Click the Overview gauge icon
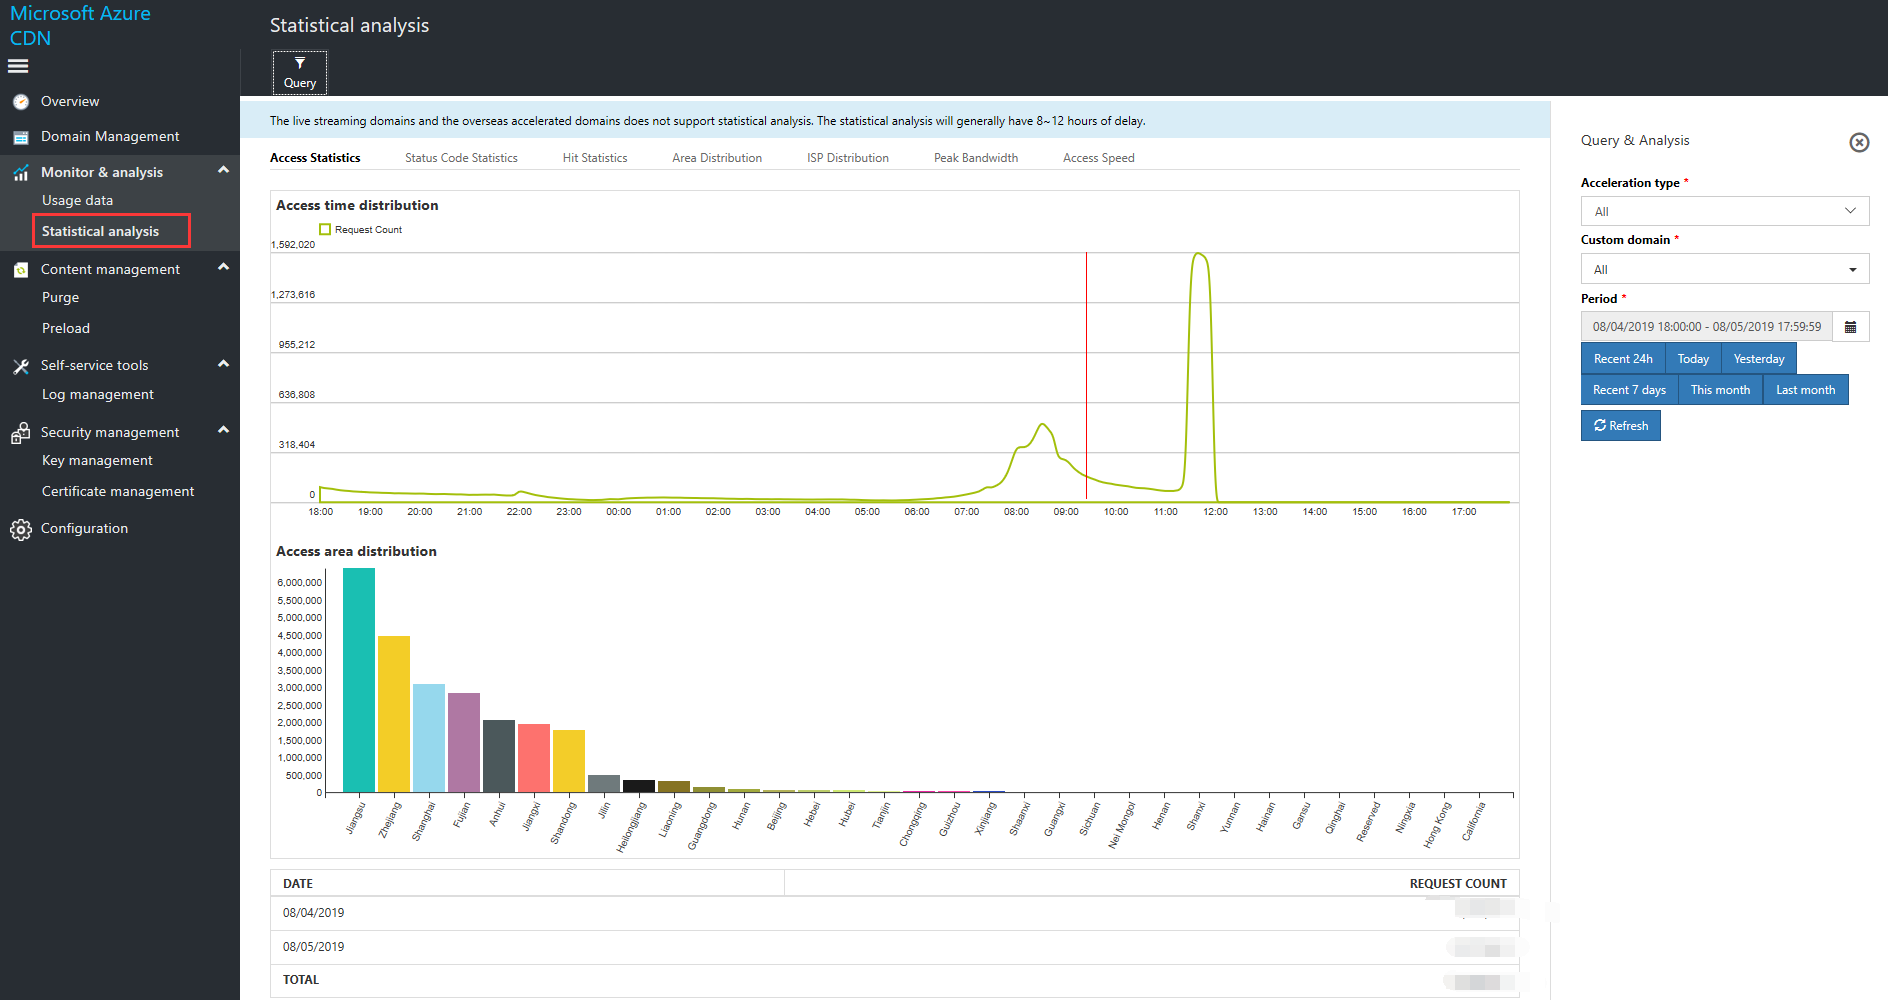This screenshot has height=1000, width=1888. [21, 102]
